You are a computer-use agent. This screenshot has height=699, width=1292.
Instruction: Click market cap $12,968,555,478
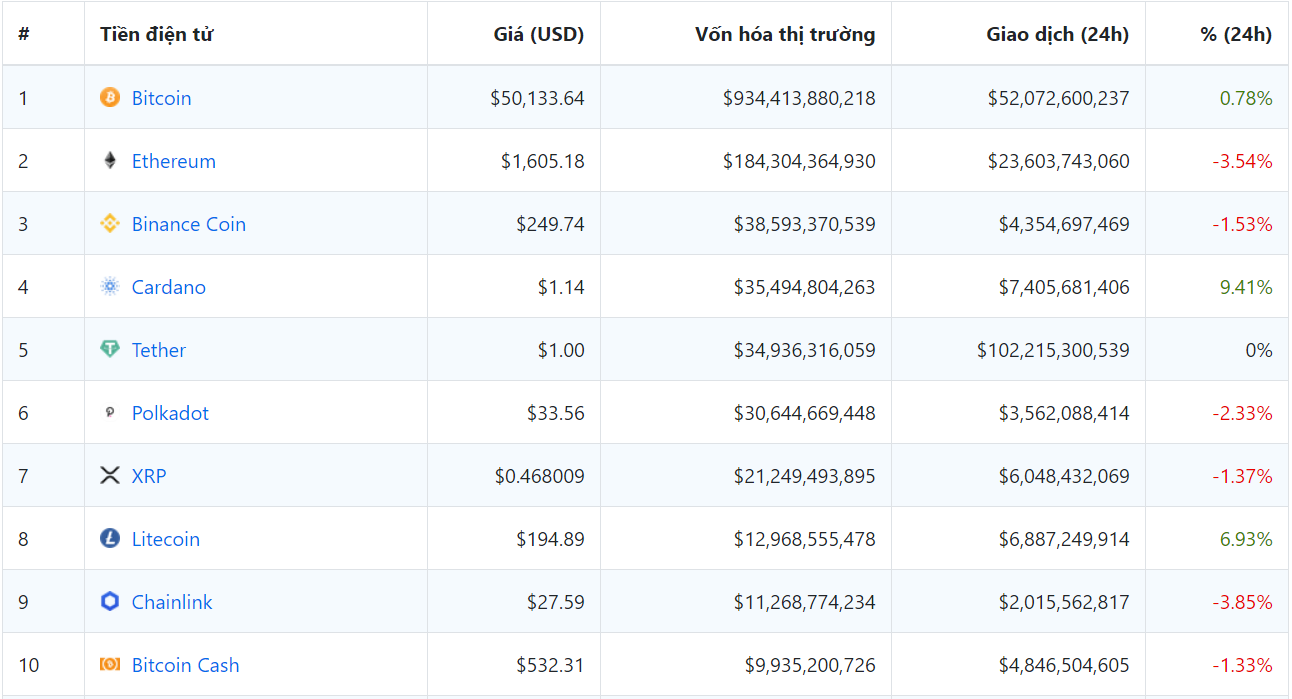805,539
